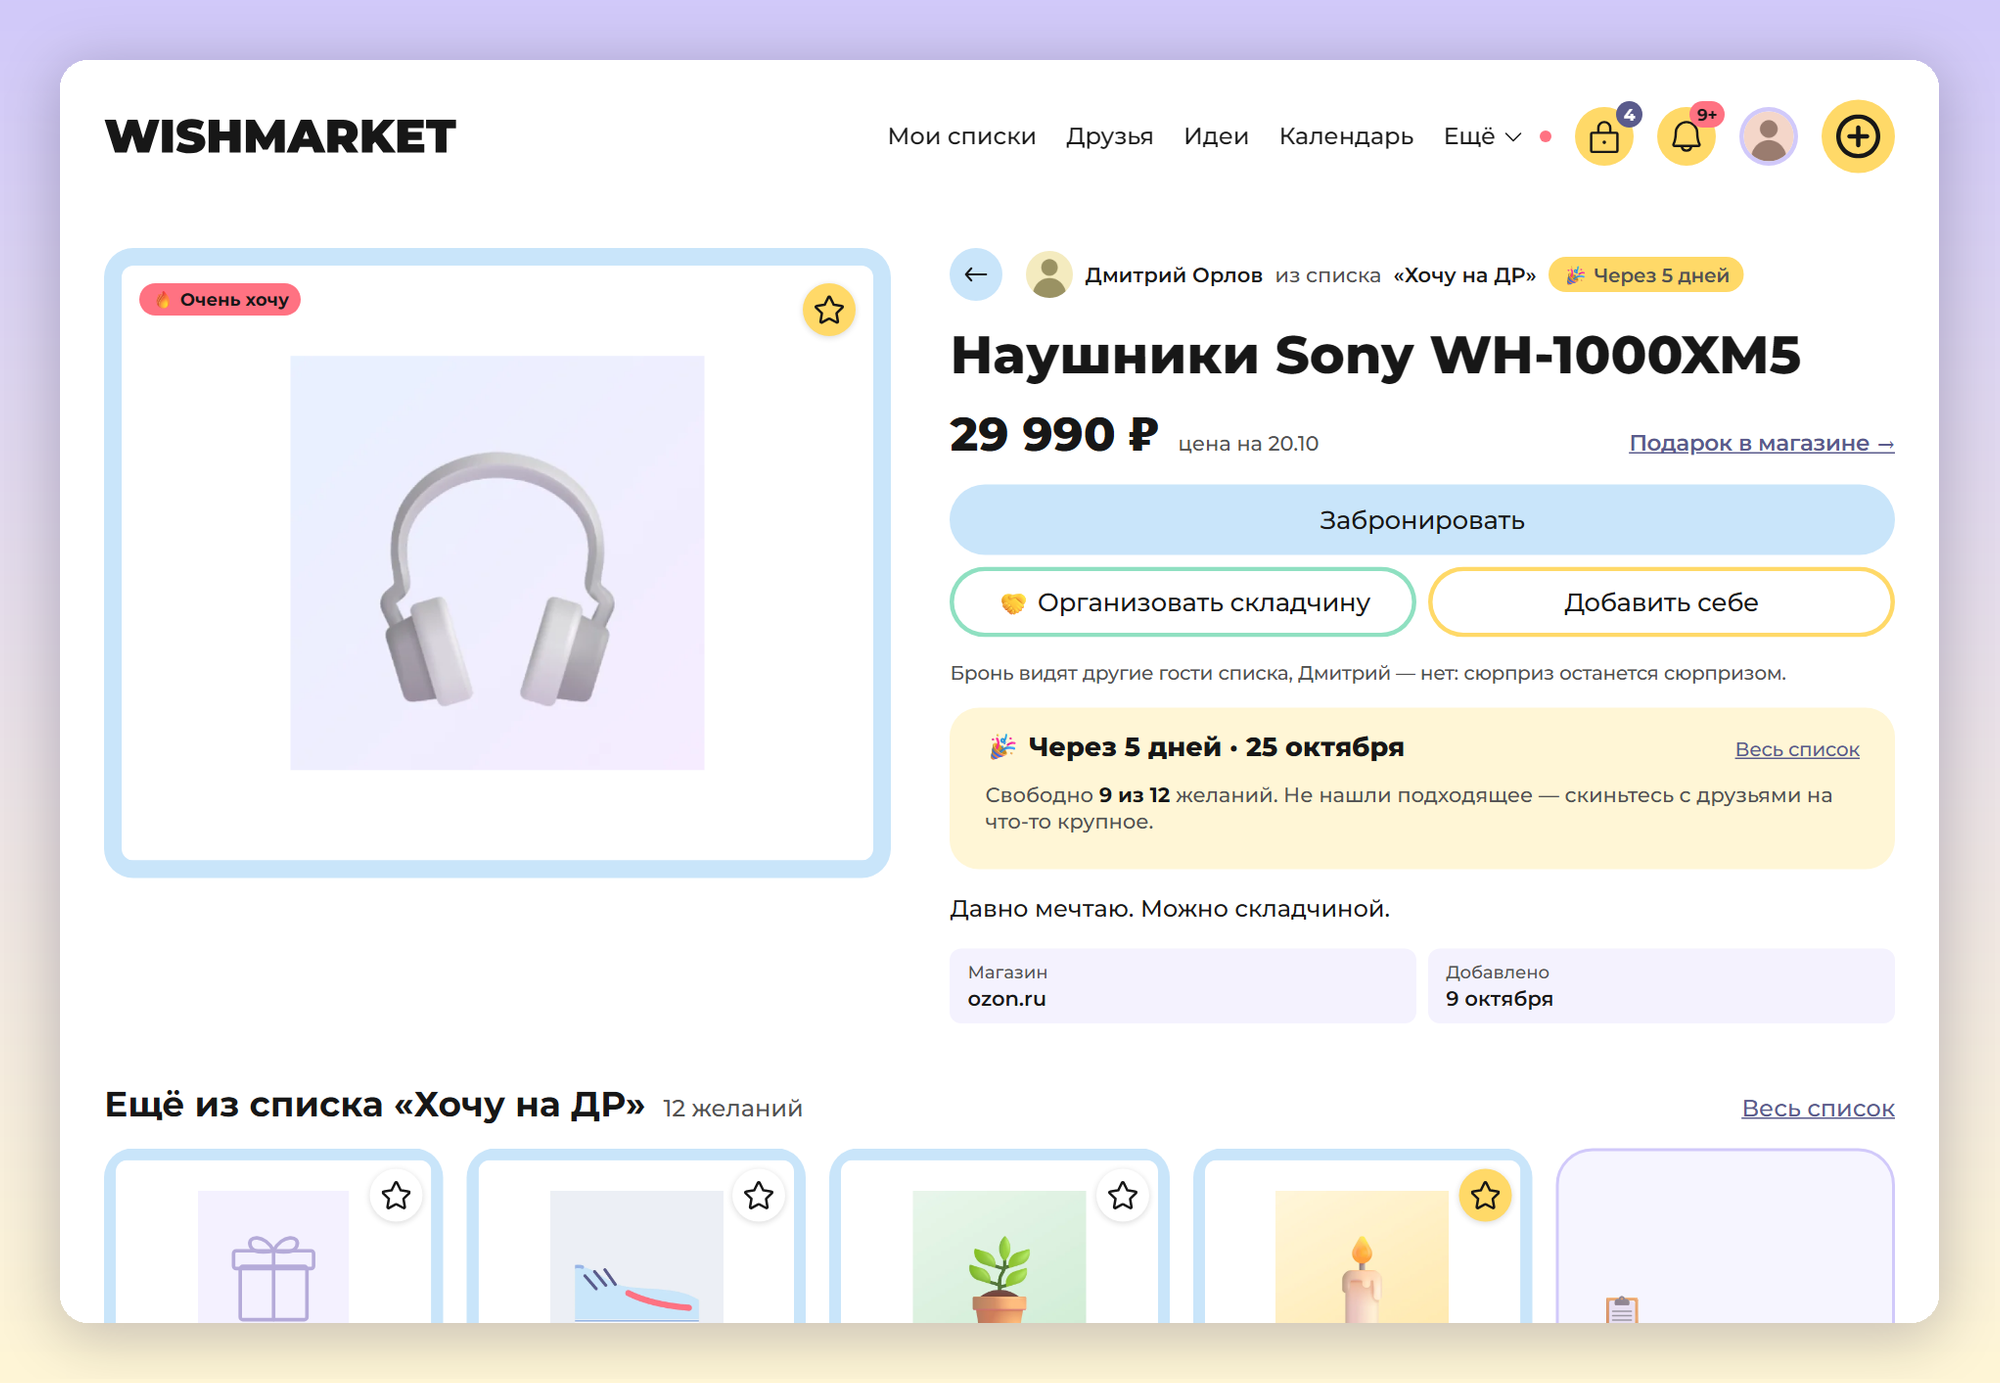
Task: Click the Очень хочу priority tag
Action: click(220, 299)
